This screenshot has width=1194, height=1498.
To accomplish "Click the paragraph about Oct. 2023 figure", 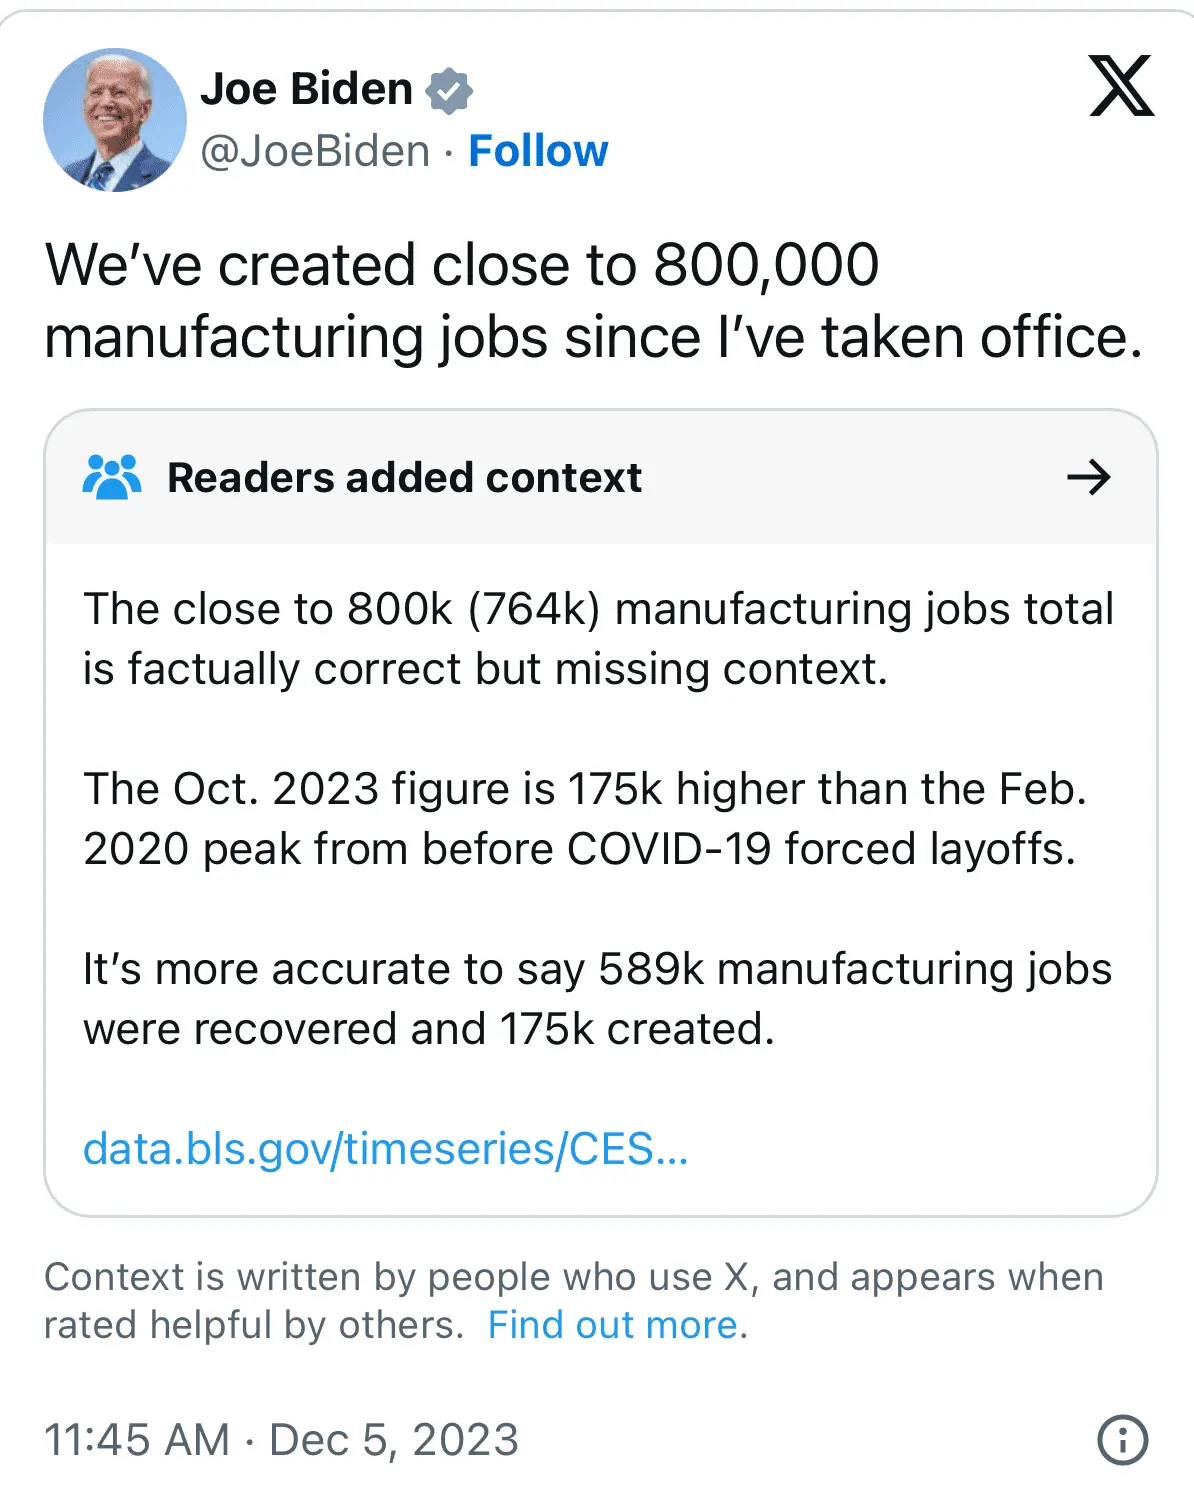I will pyautogui.click(x=585, y=819).
